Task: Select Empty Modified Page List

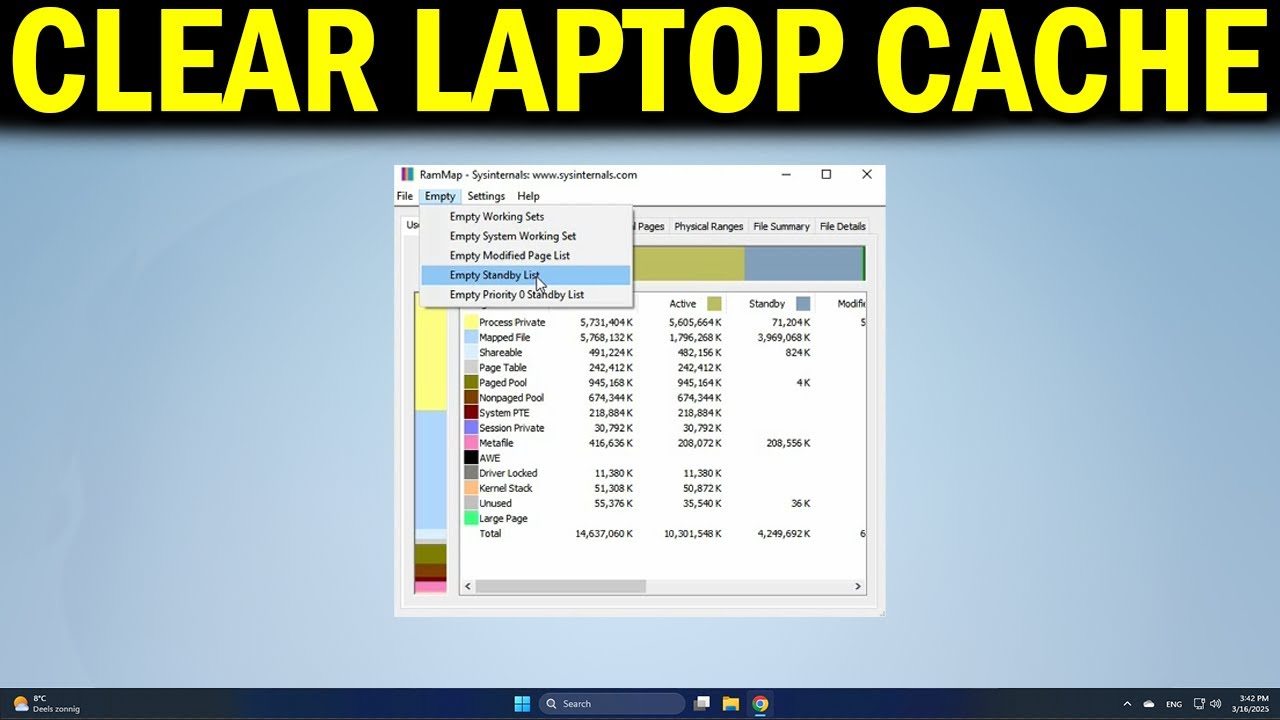Action: [x=526, y=256]
